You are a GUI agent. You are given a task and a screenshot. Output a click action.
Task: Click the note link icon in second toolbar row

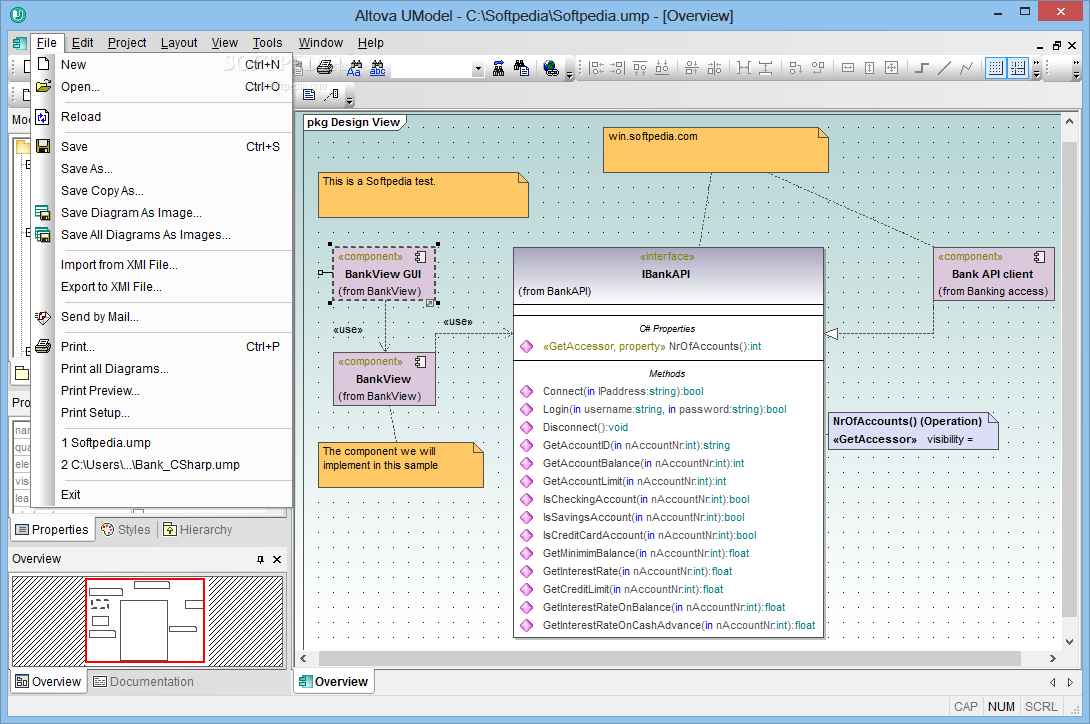(332, 94)
